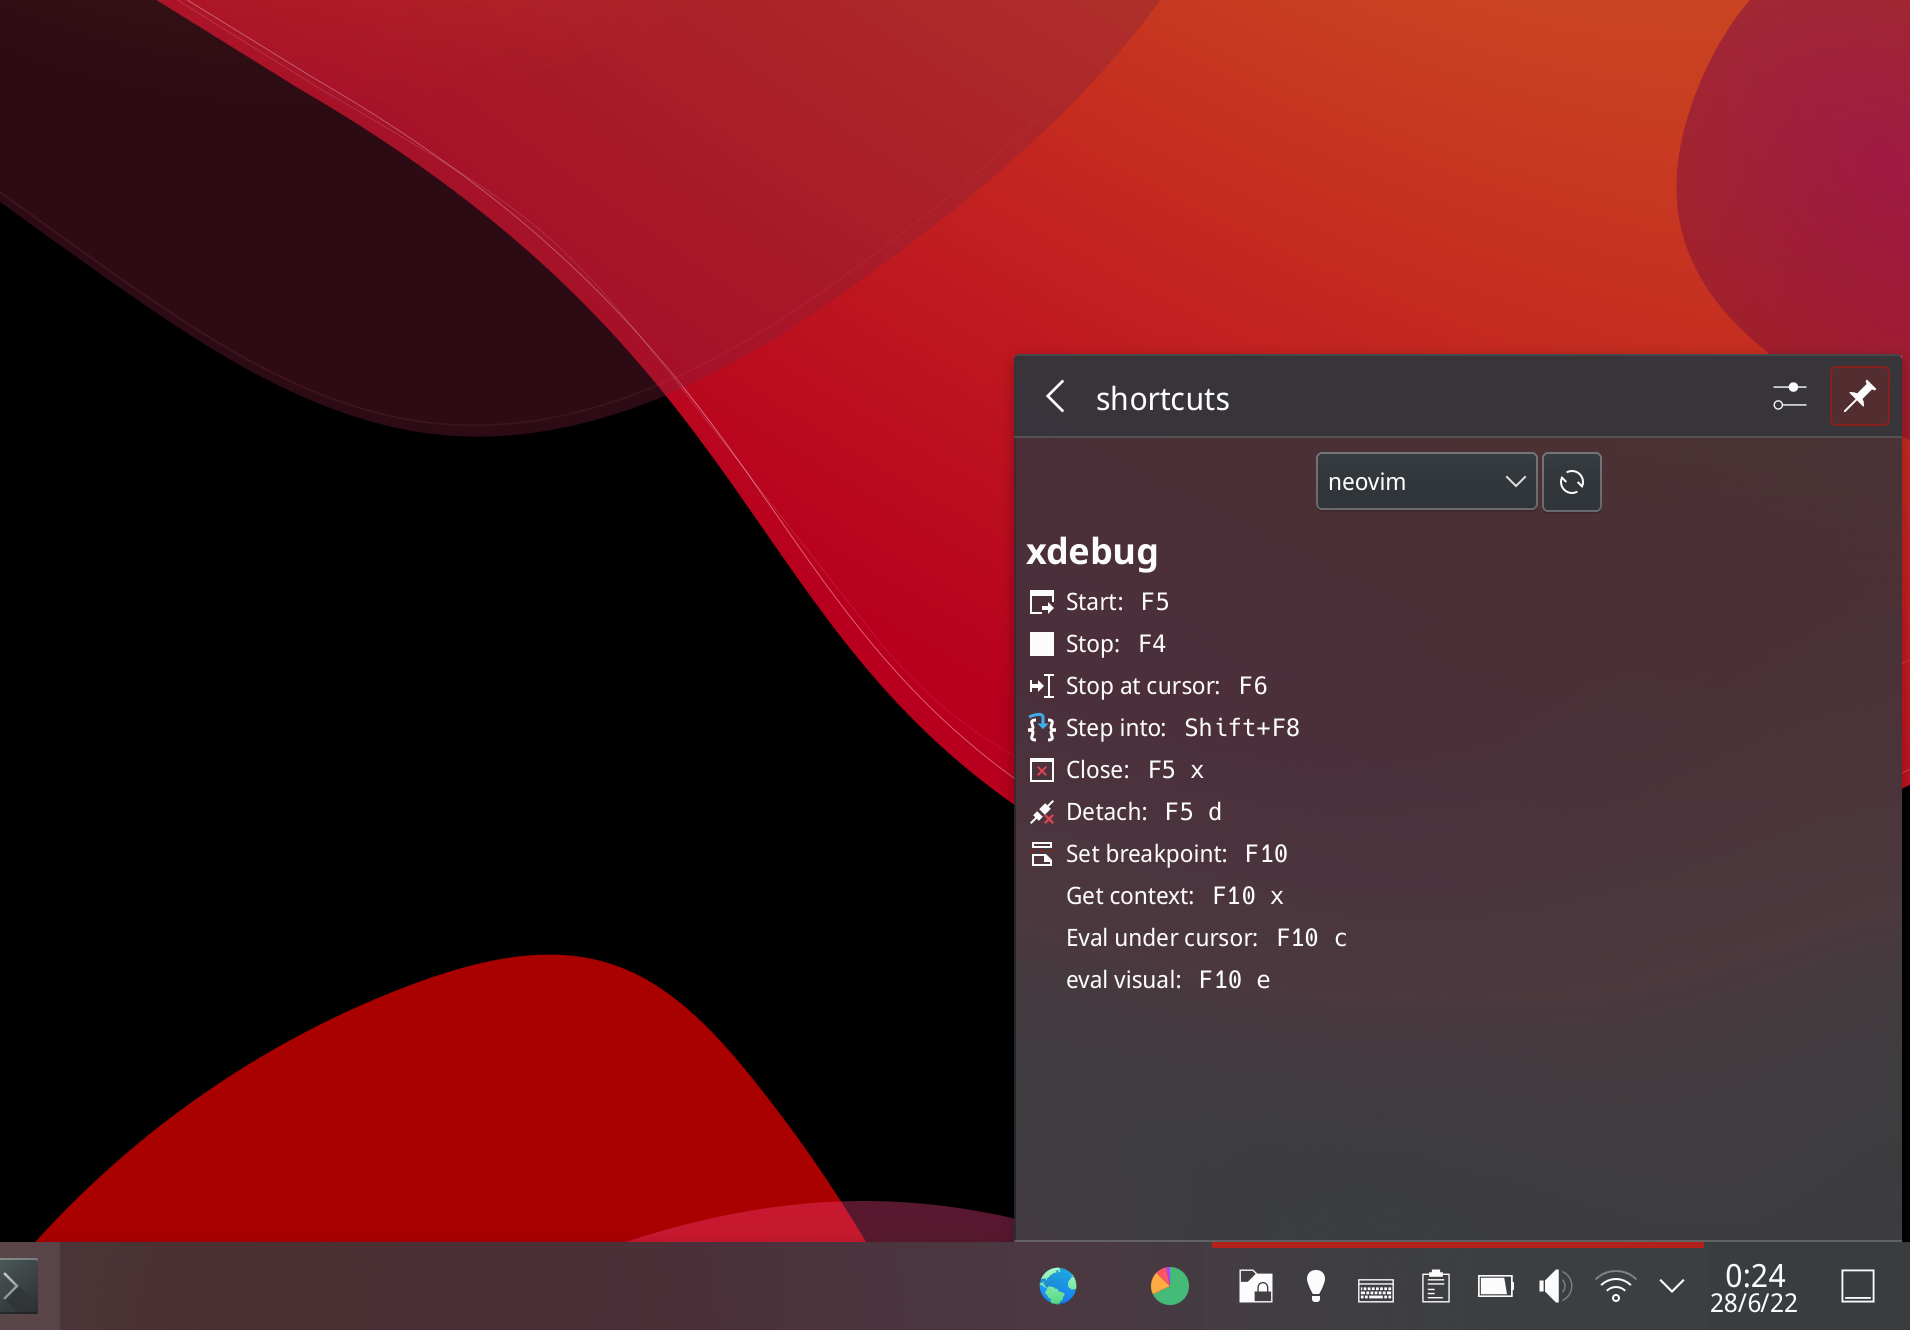The height and width of the screenshot is (1330, 1910).
Task: Select the 'Start: F5' entry
Action: tap(1117, 602)
